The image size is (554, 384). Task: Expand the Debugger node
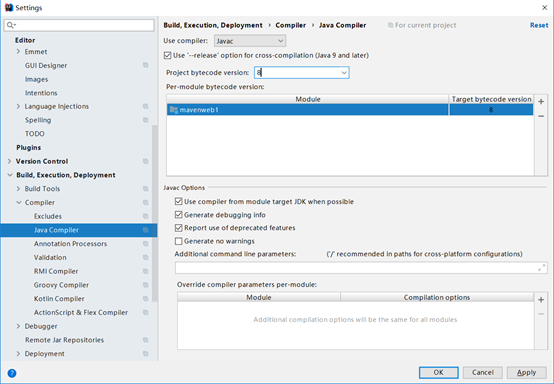(18, 326)
